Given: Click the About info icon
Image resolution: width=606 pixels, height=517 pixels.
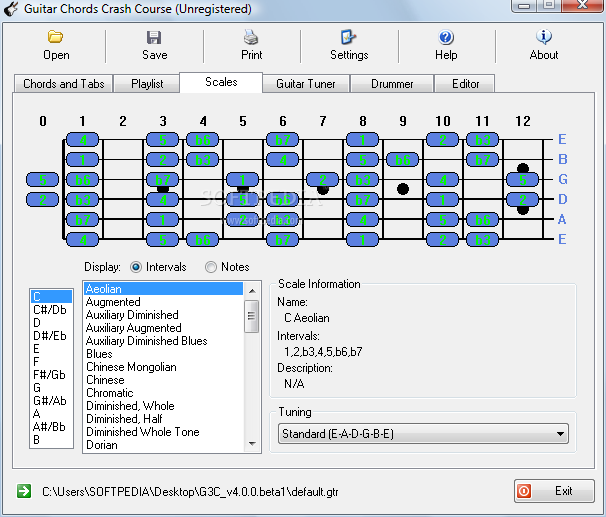Looking at the screenshot, I should 544,37.
